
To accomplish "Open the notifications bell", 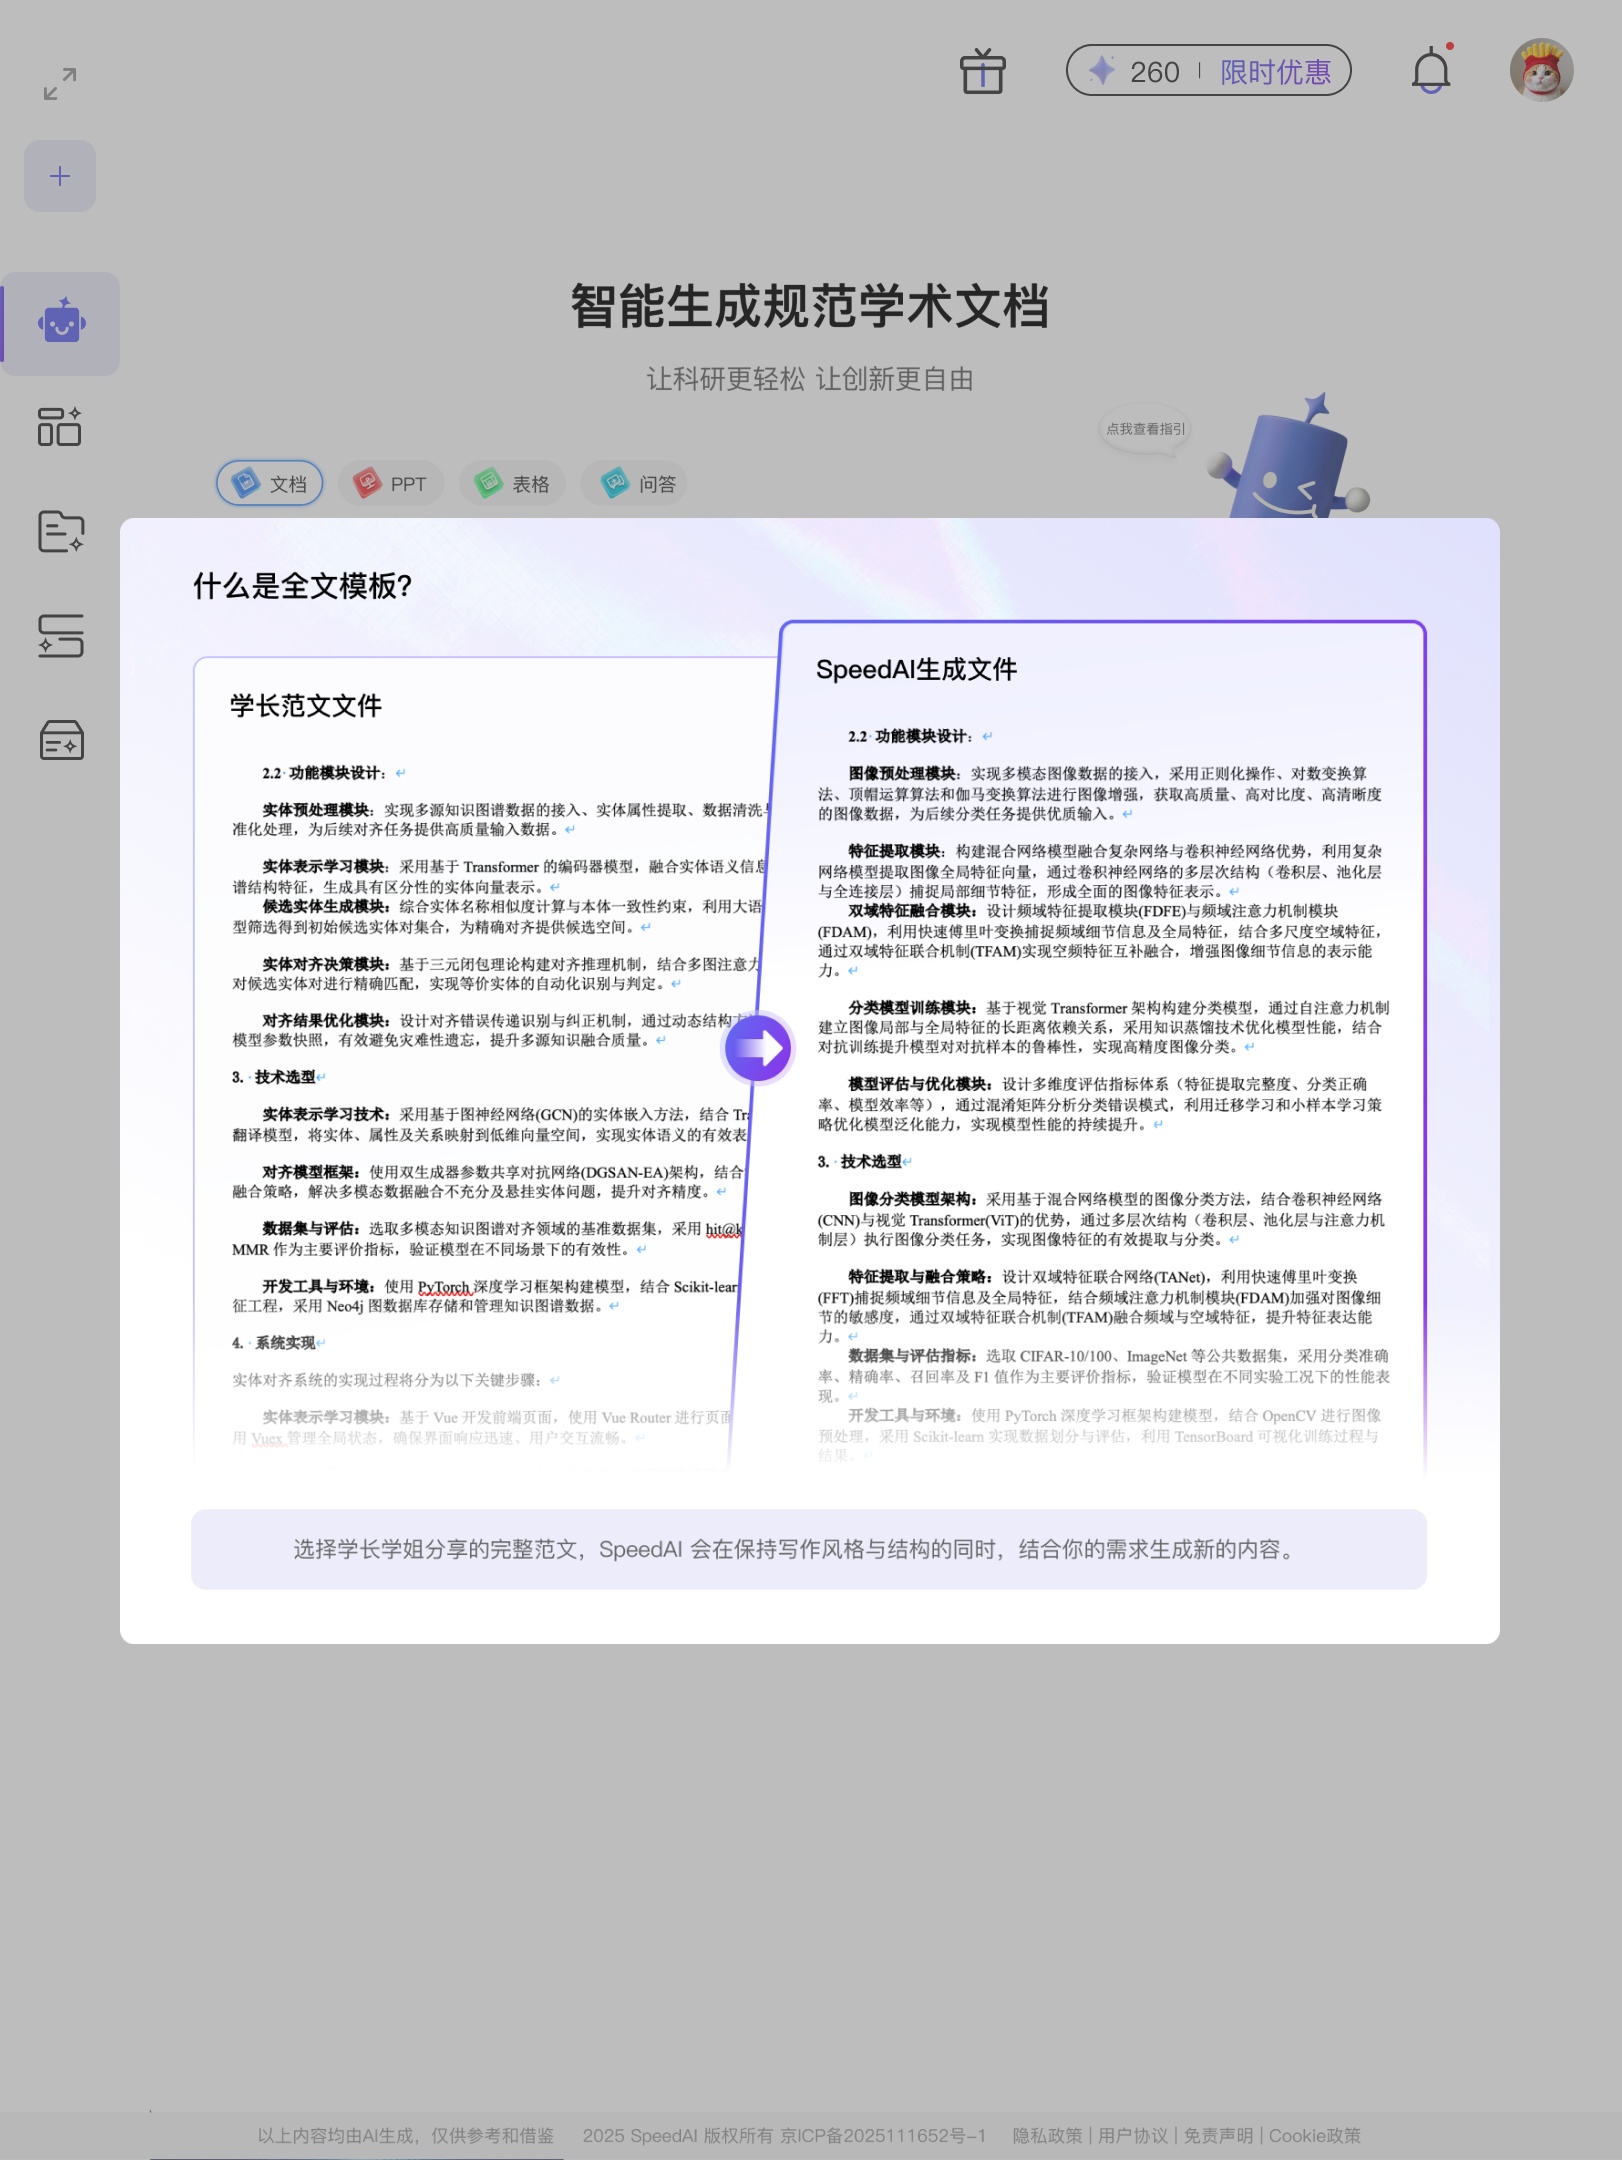I will pyautogui.click(x=1430, y=72).
